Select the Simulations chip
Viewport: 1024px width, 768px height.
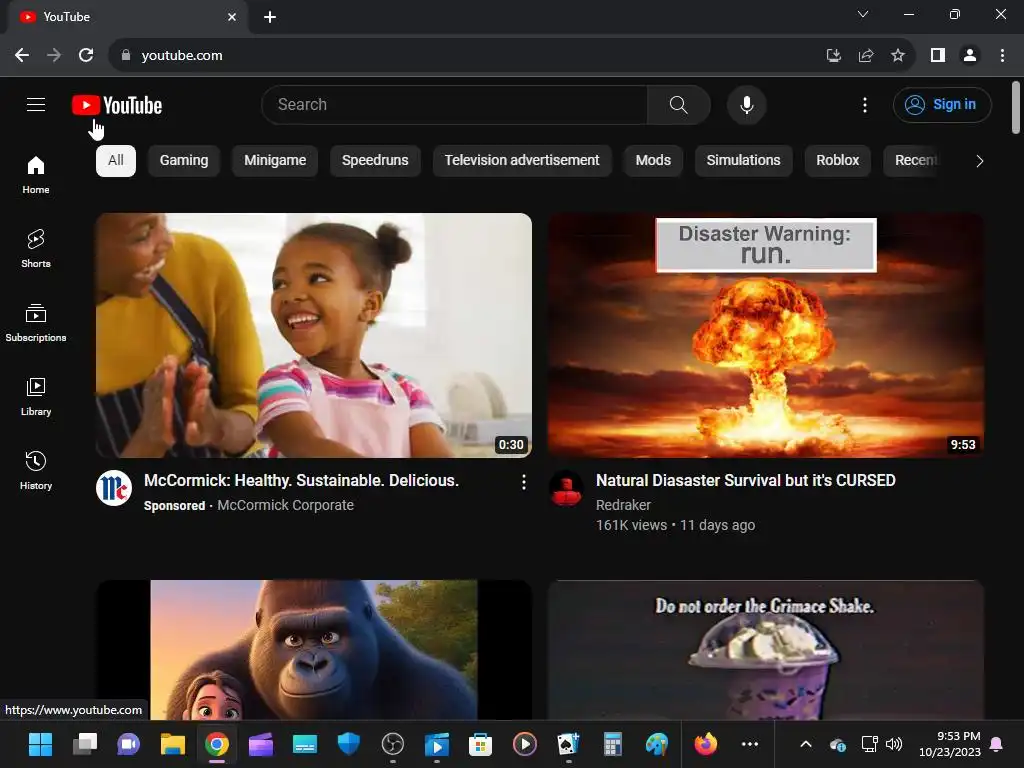[x=743, y=161]
